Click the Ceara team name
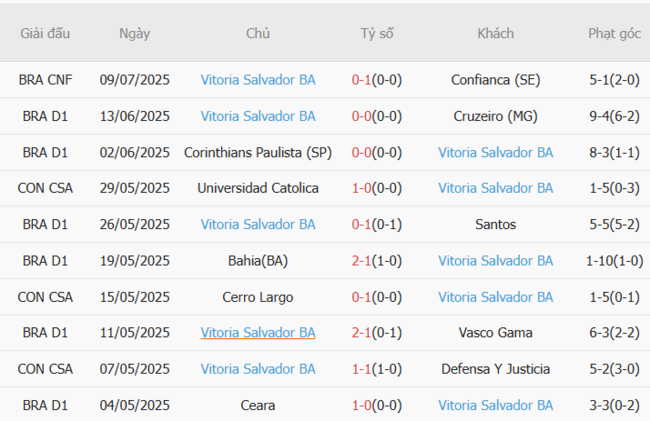This screenshot has height=421, width=650. [258, 405]
